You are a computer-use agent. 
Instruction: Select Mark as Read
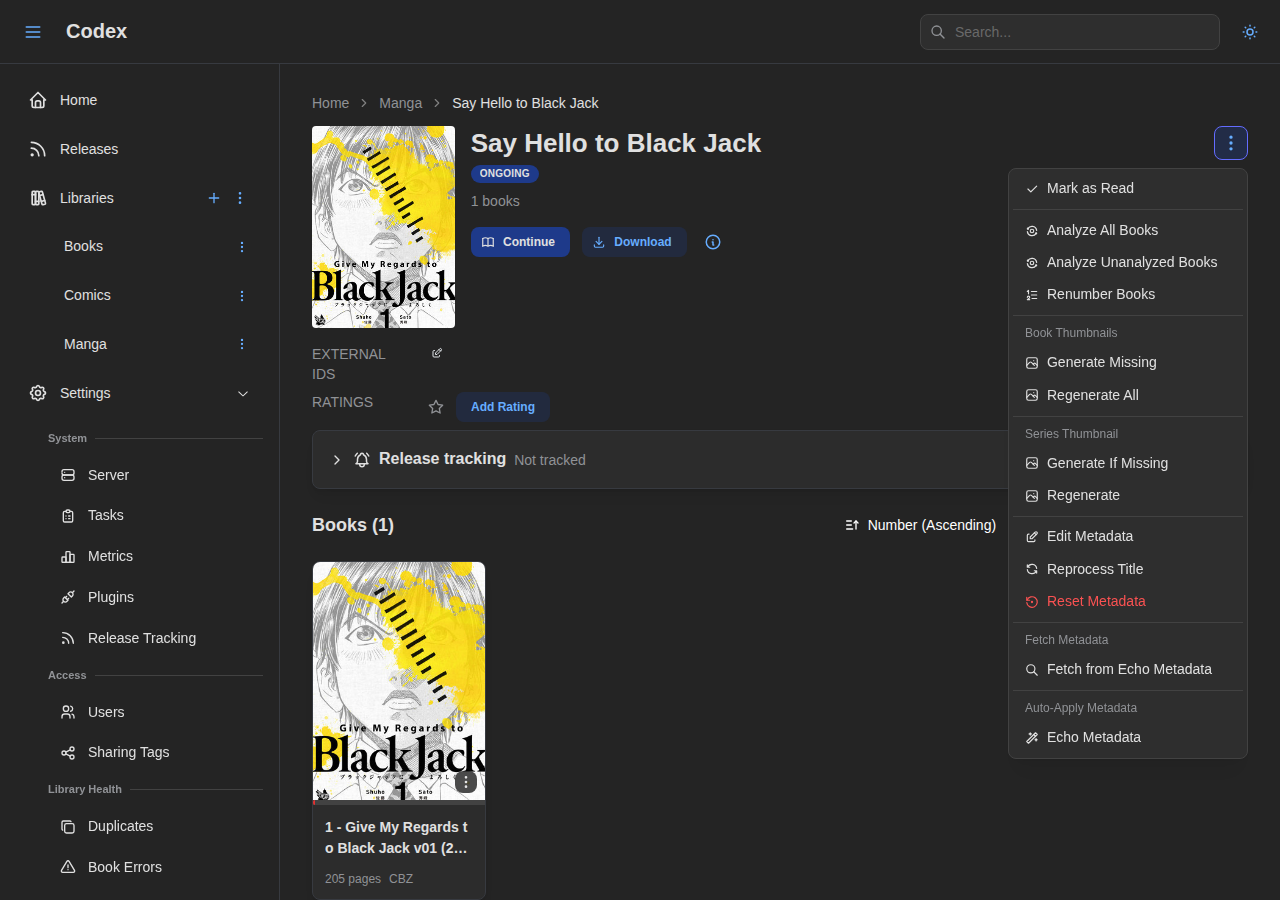(1128, 188)
